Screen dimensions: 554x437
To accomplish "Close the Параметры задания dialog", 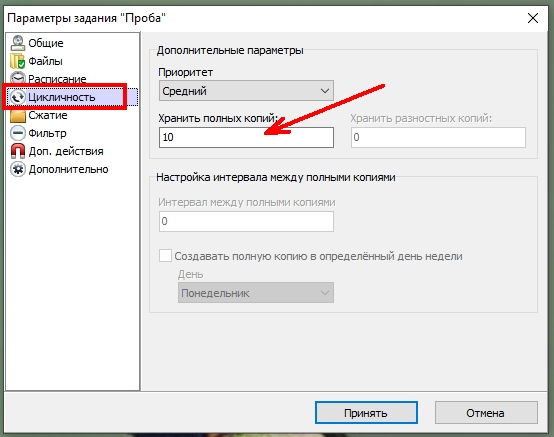I will (x=532, y=18).
